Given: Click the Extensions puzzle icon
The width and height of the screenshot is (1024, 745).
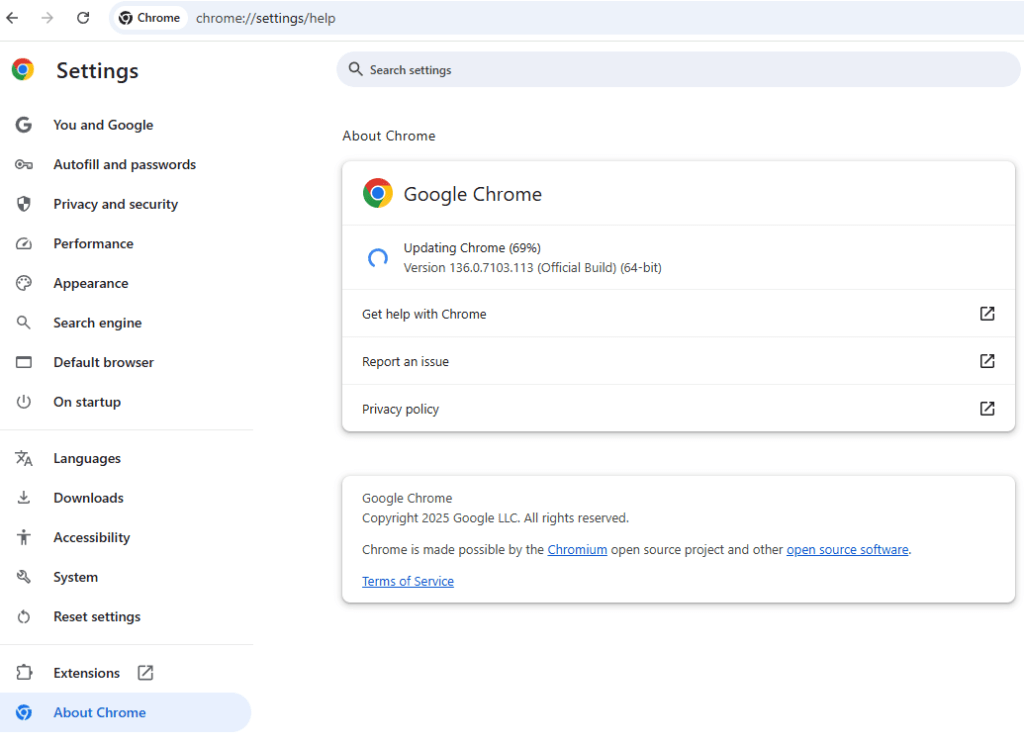Looking at the screenshot, I should (24, 673).
